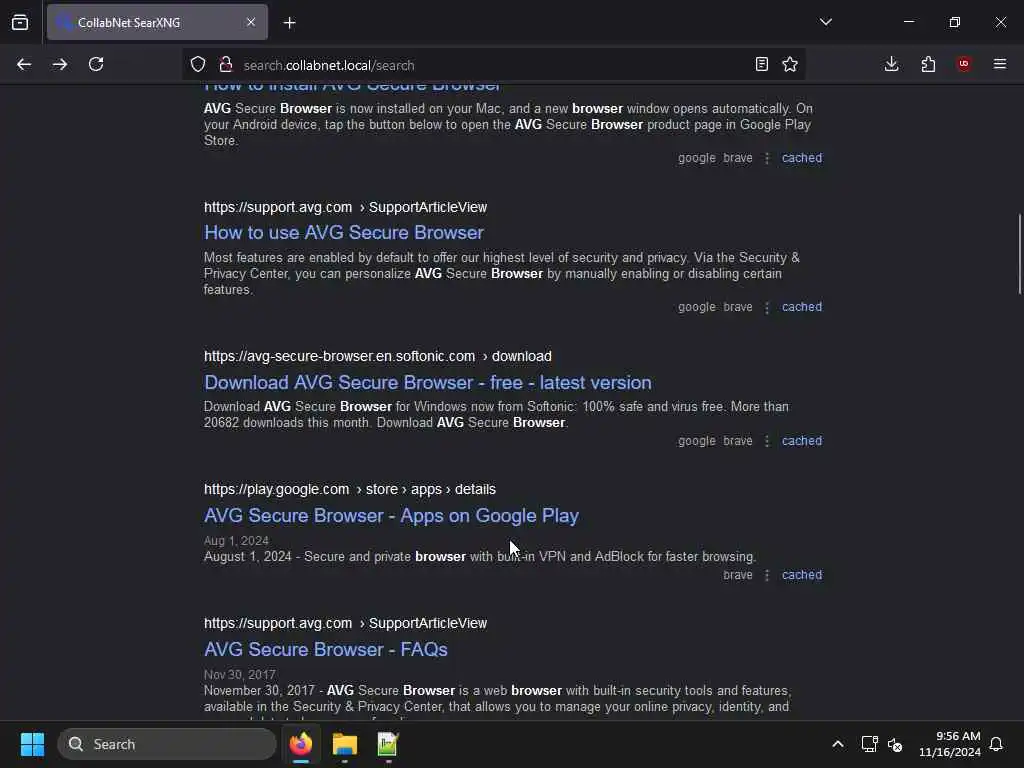Click page vertical scrollbar thumb
Viewport: 1024px width, 768px height.
click(1019, 254)
